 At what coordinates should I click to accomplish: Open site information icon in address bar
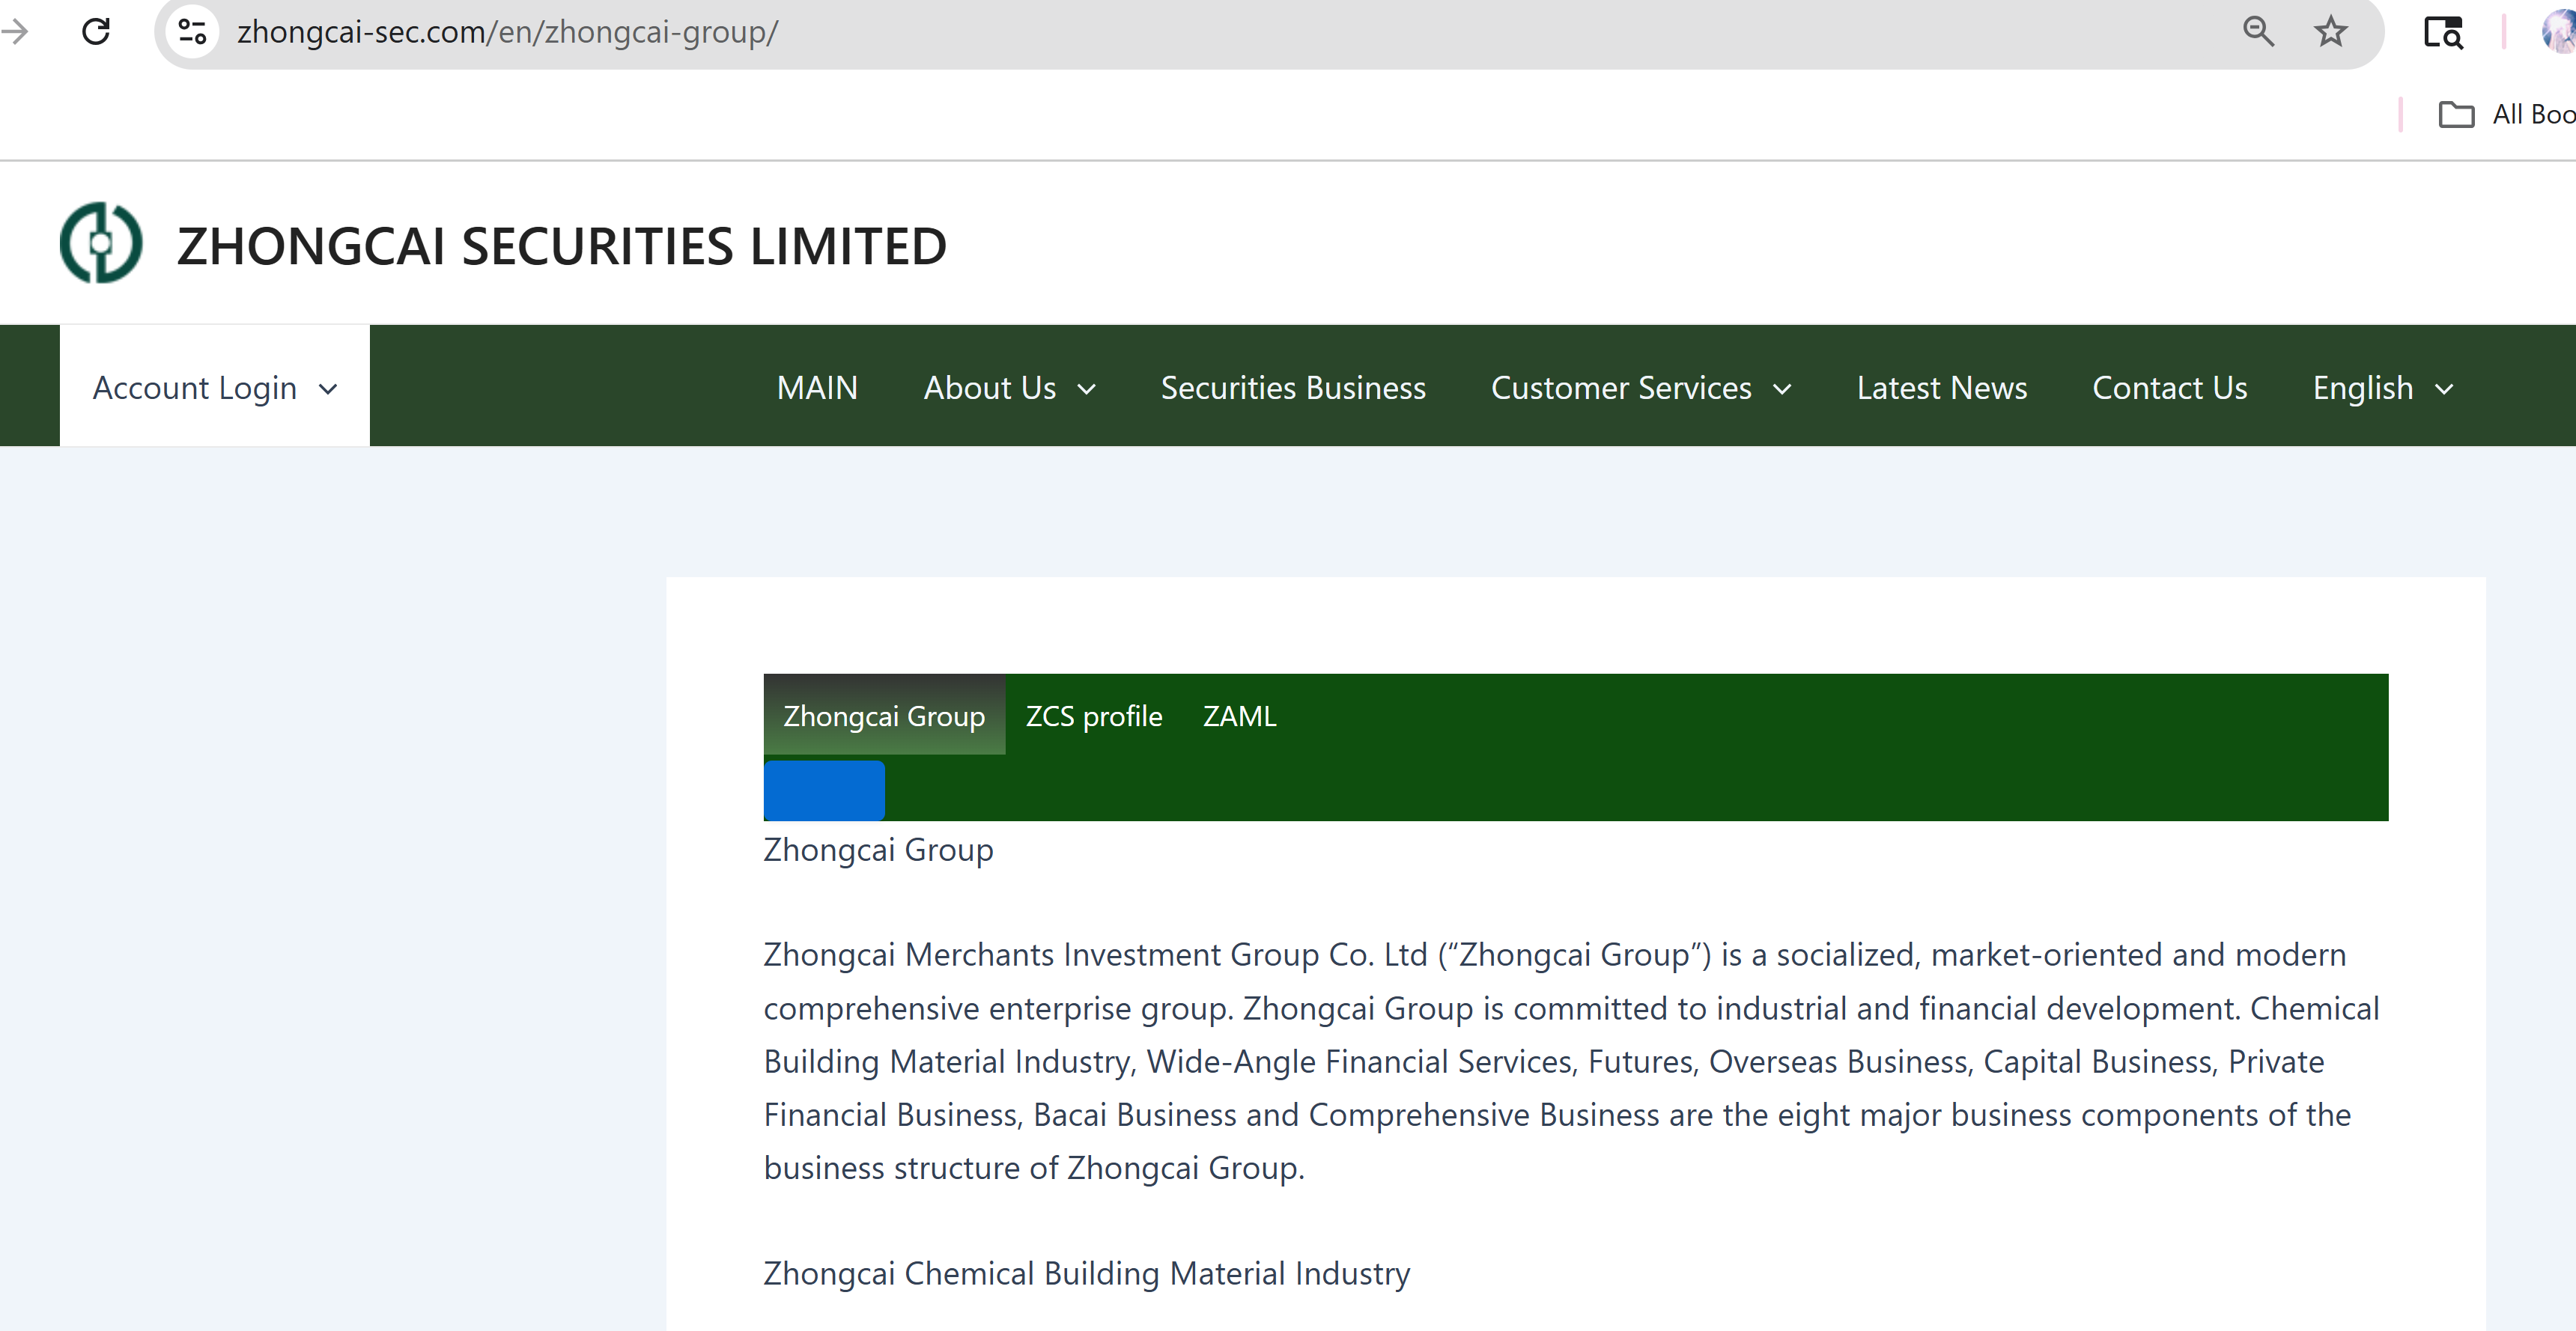(192, 32)
